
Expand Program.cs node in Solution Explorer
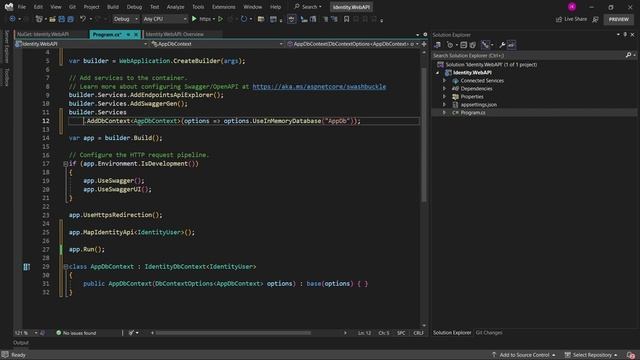(x=444, y=113)
